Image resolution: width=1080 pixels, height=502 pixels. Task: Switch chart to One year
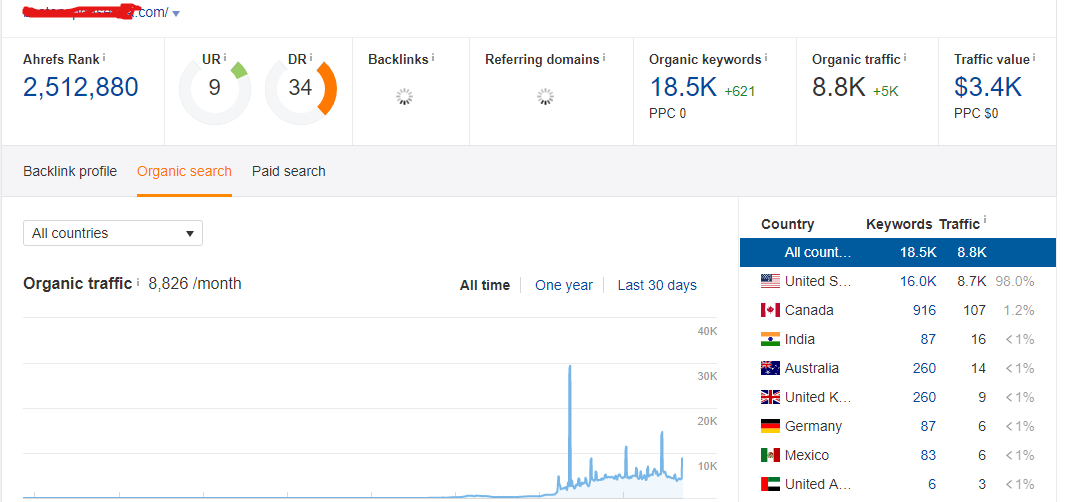coord(563,285)
